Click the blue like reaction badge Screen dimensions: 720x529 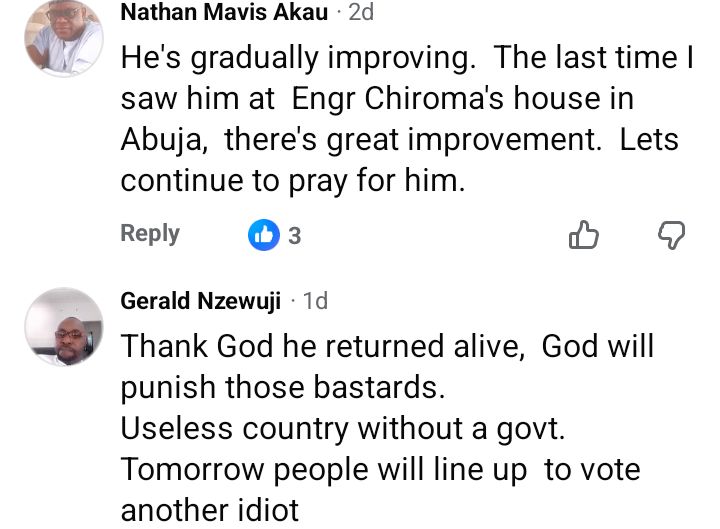point(264,235)
